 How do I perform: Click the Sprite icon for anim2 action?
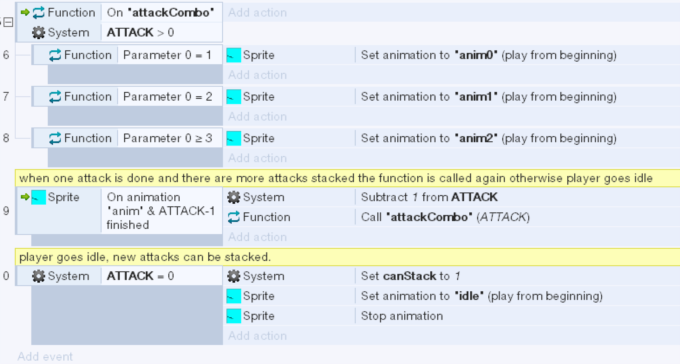click(234, 138)
